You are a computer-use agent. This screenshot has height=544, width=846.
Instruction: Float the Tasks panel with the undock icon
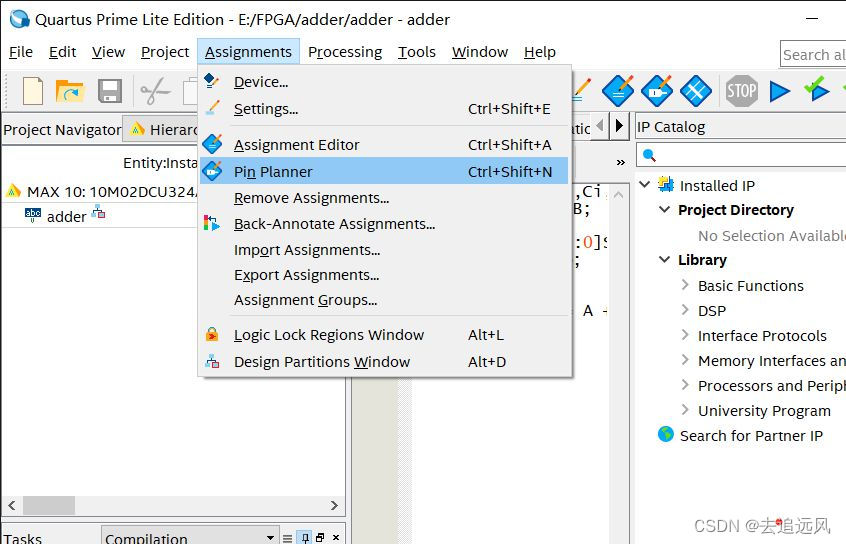tap(320, 538)
